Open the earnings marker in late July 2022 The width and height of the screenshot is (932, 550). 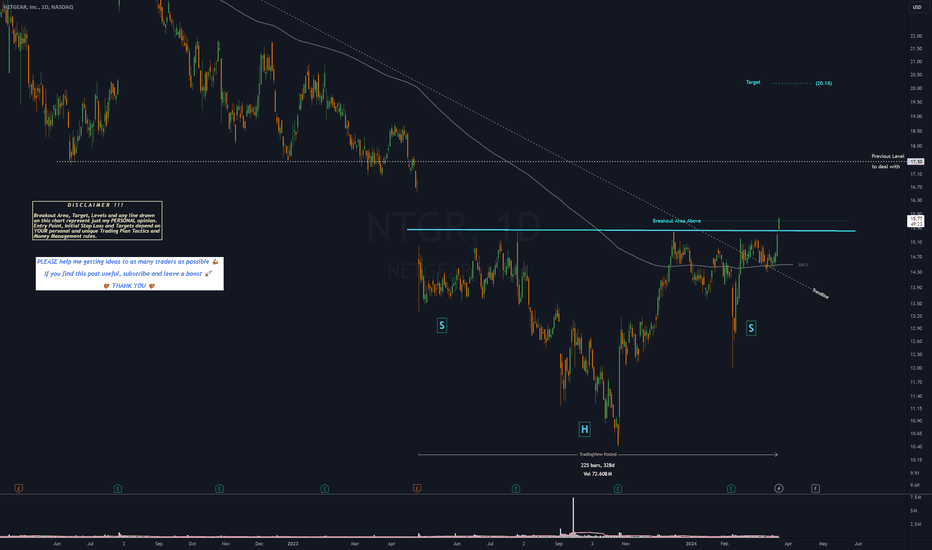click(118, 489)
